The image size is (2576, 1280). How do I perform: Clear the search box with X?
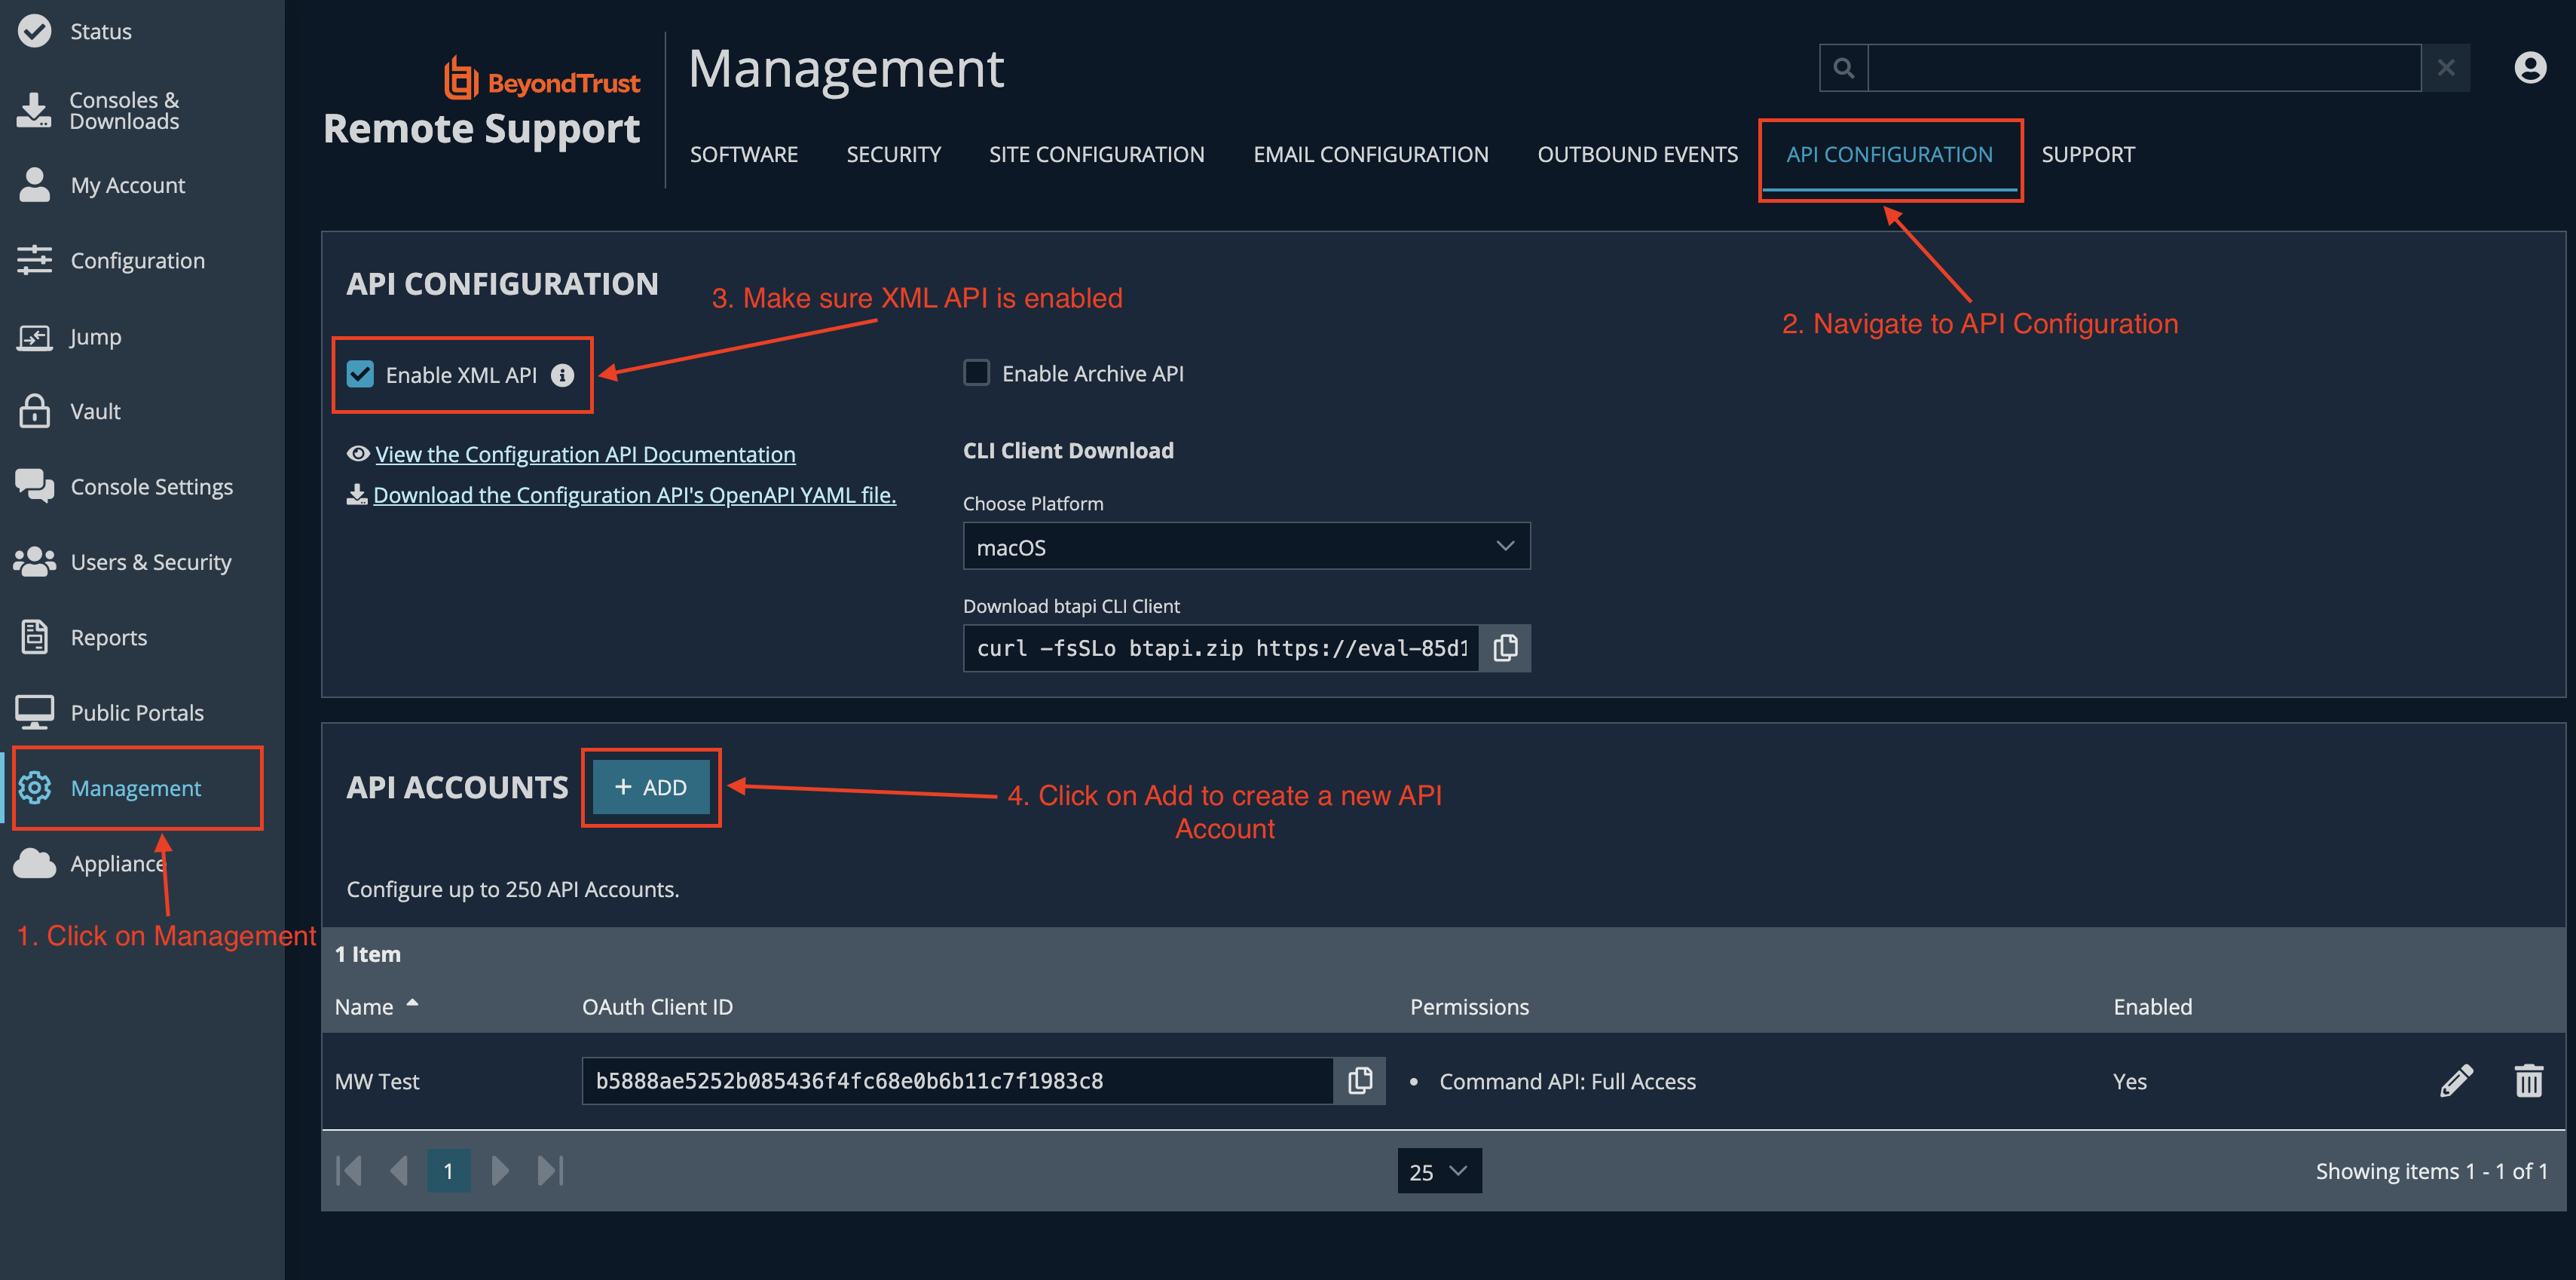[x=2446, y=68]
